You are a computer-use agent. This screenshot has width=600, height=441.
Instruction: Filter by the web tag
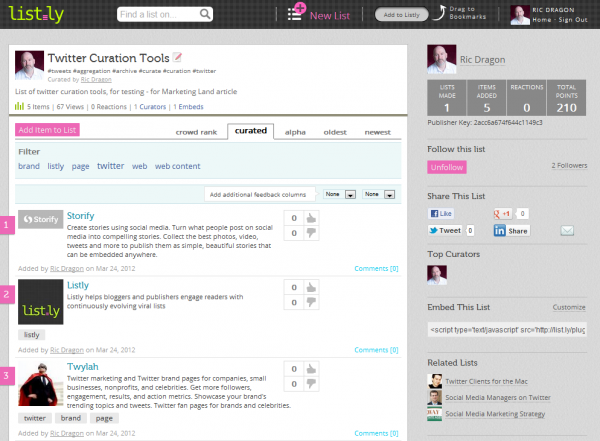pos(139,166)
